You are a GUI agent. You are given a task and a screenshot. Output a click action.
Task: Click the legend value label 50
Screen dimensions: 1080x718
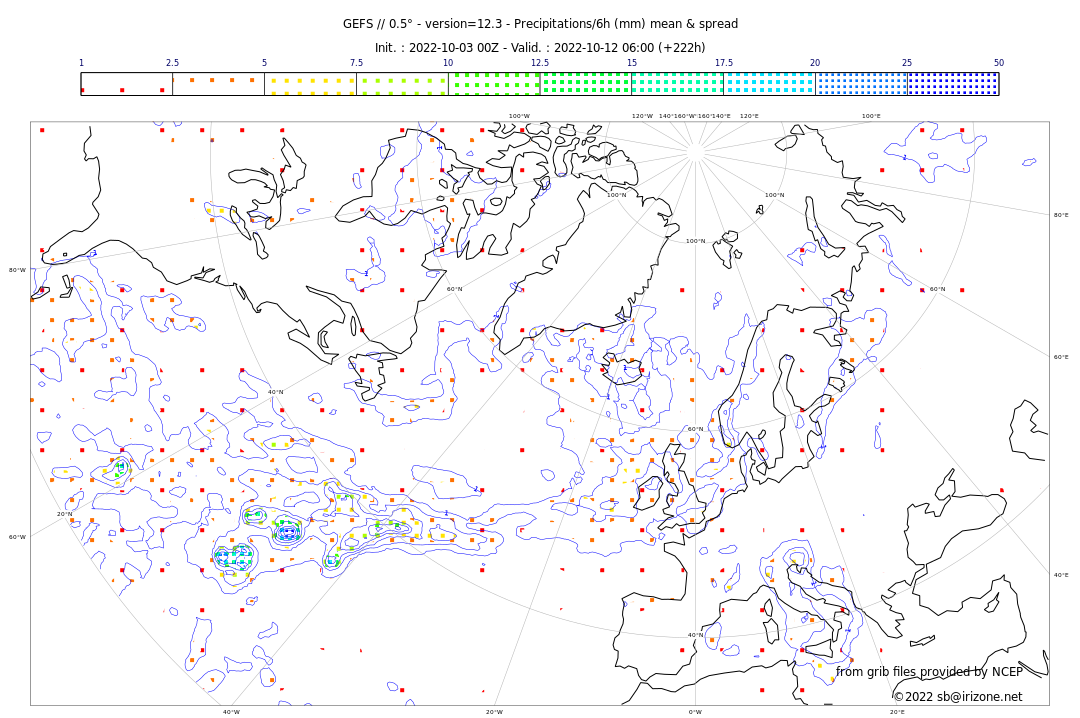(998, 63)
